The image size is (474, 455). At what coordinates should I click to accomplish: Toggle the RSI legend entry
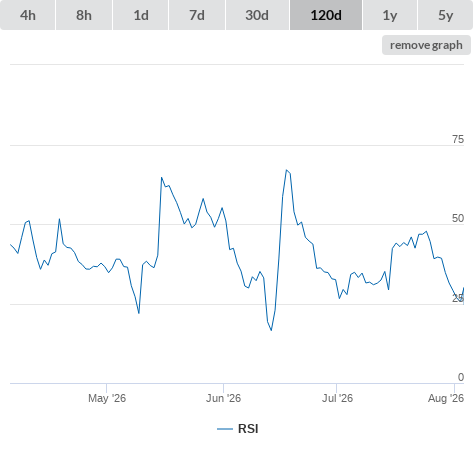click(x=238, y=429)
